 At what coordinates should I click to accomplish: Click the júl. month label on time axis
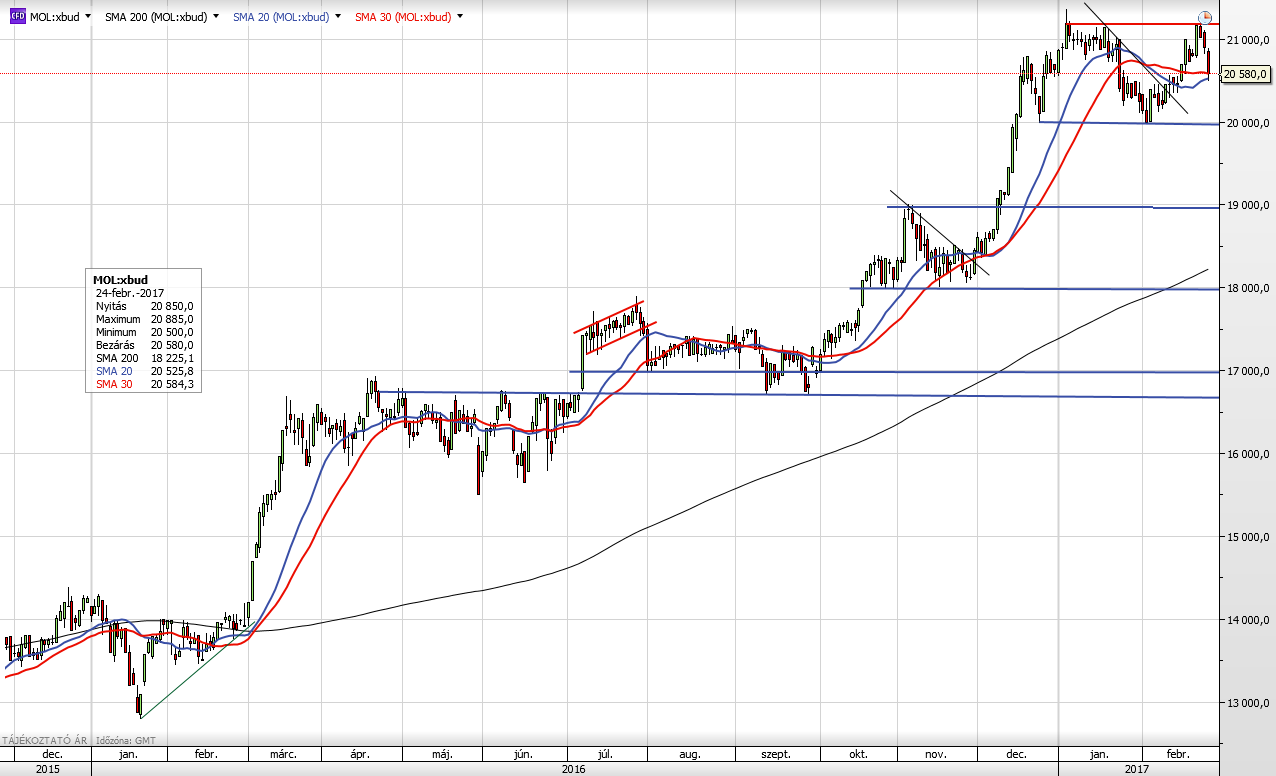(607, 754)
